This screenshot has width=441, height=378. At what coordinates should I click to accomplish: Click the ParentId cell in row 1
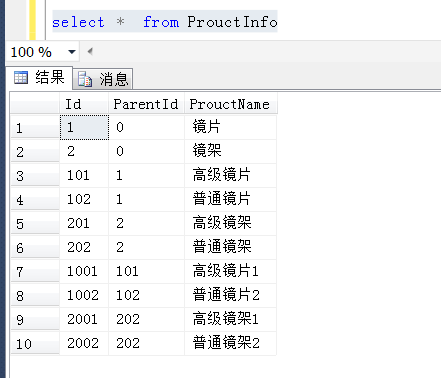point(146,127)
